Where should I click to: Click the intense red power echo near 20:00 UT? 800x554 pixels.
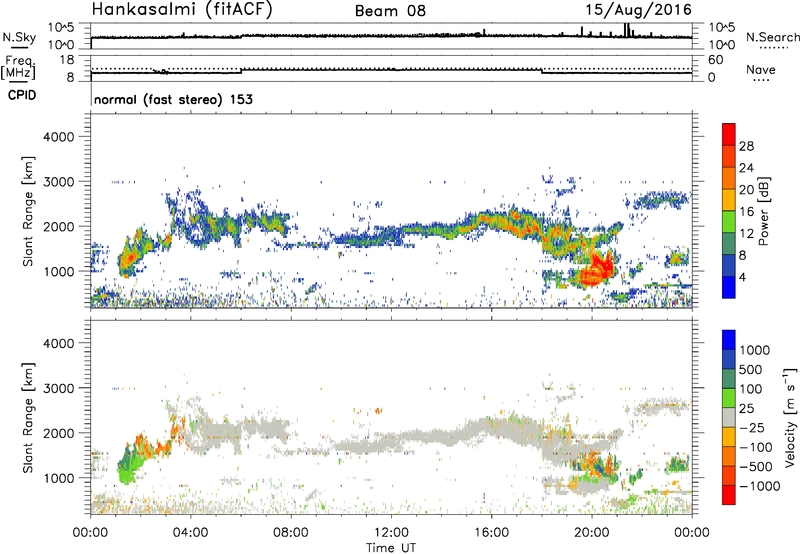point(595,270)
